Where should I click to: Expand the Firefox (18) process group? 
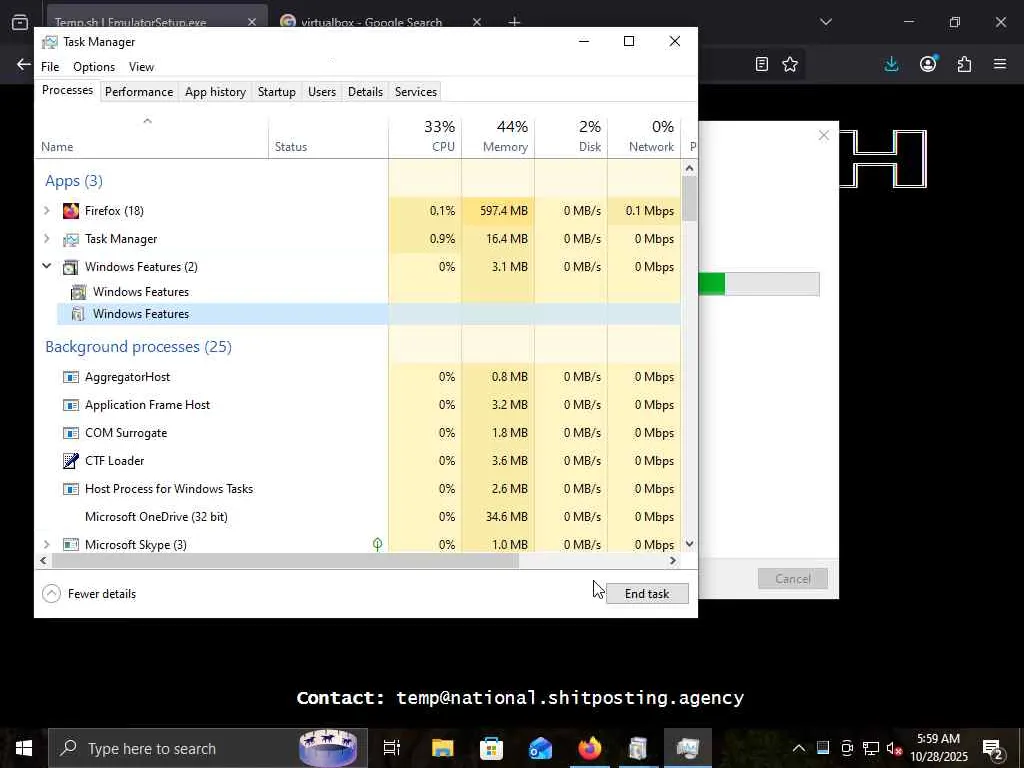46,210
